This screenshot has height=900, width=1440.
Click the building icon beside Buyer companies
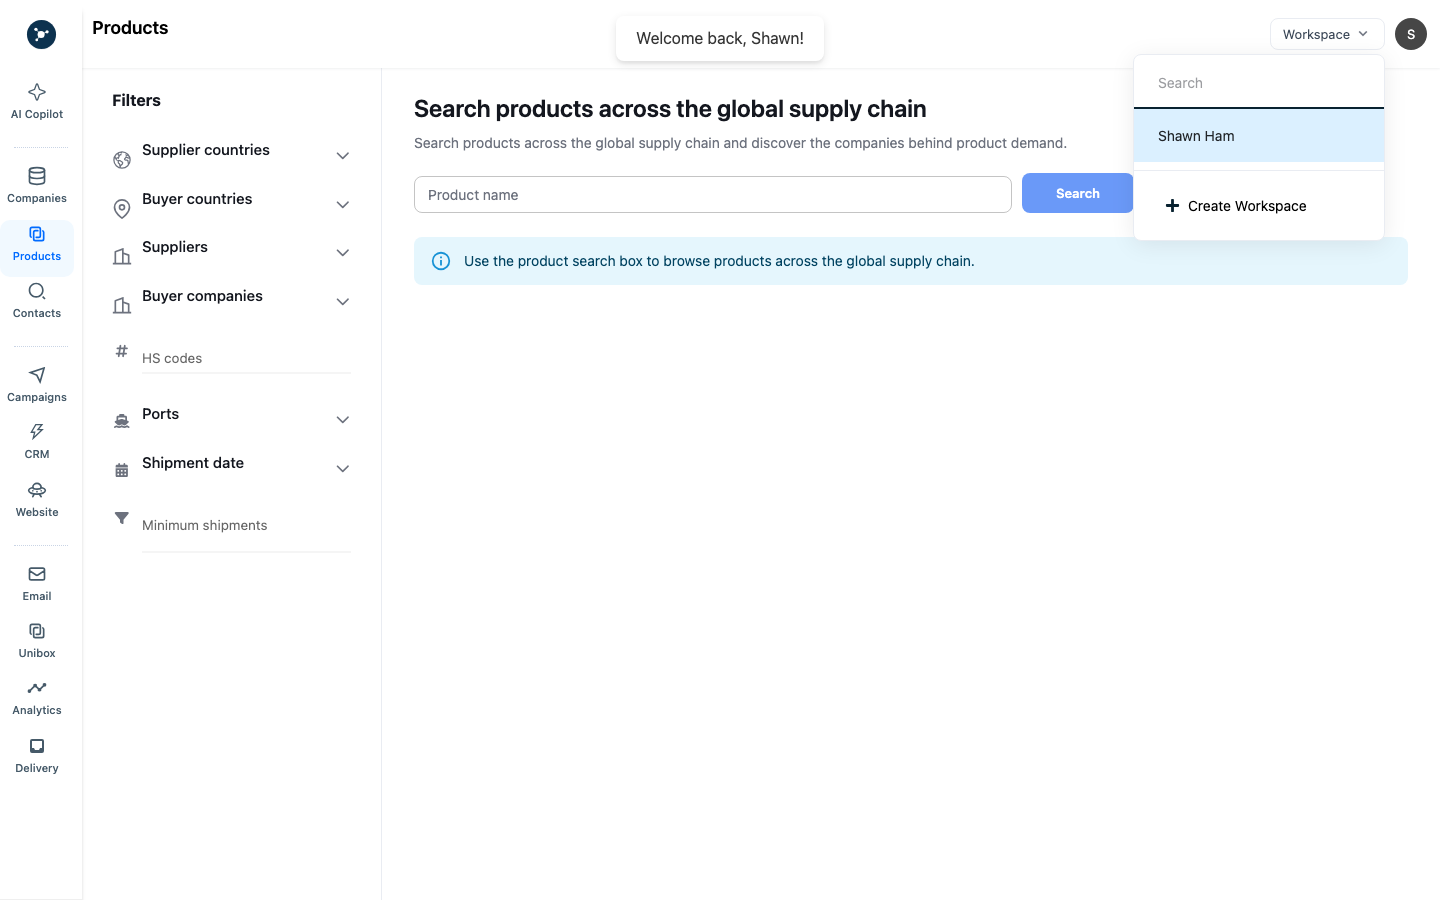click(122, 306)
